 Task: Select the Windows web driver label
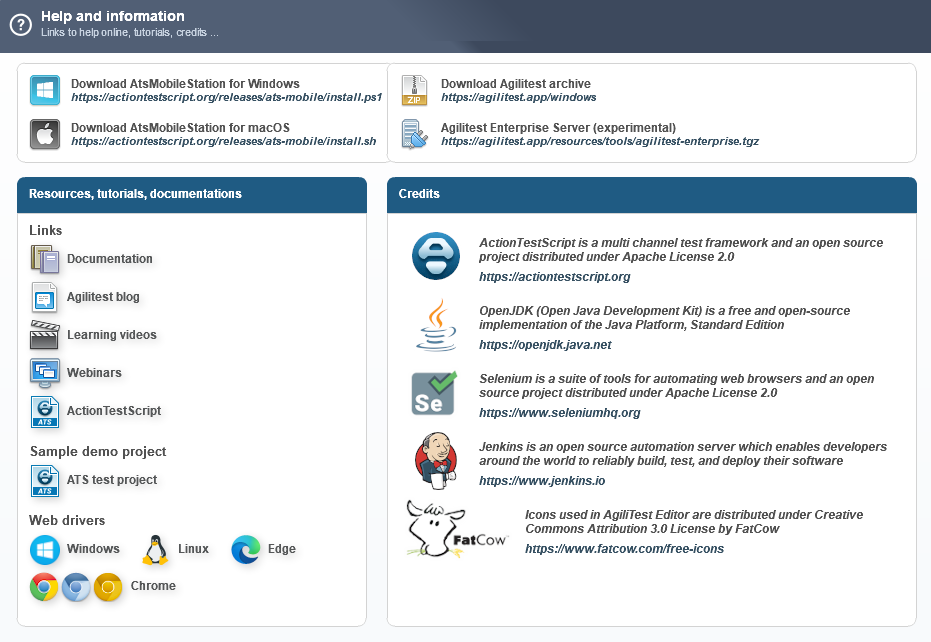coord(93,549)
